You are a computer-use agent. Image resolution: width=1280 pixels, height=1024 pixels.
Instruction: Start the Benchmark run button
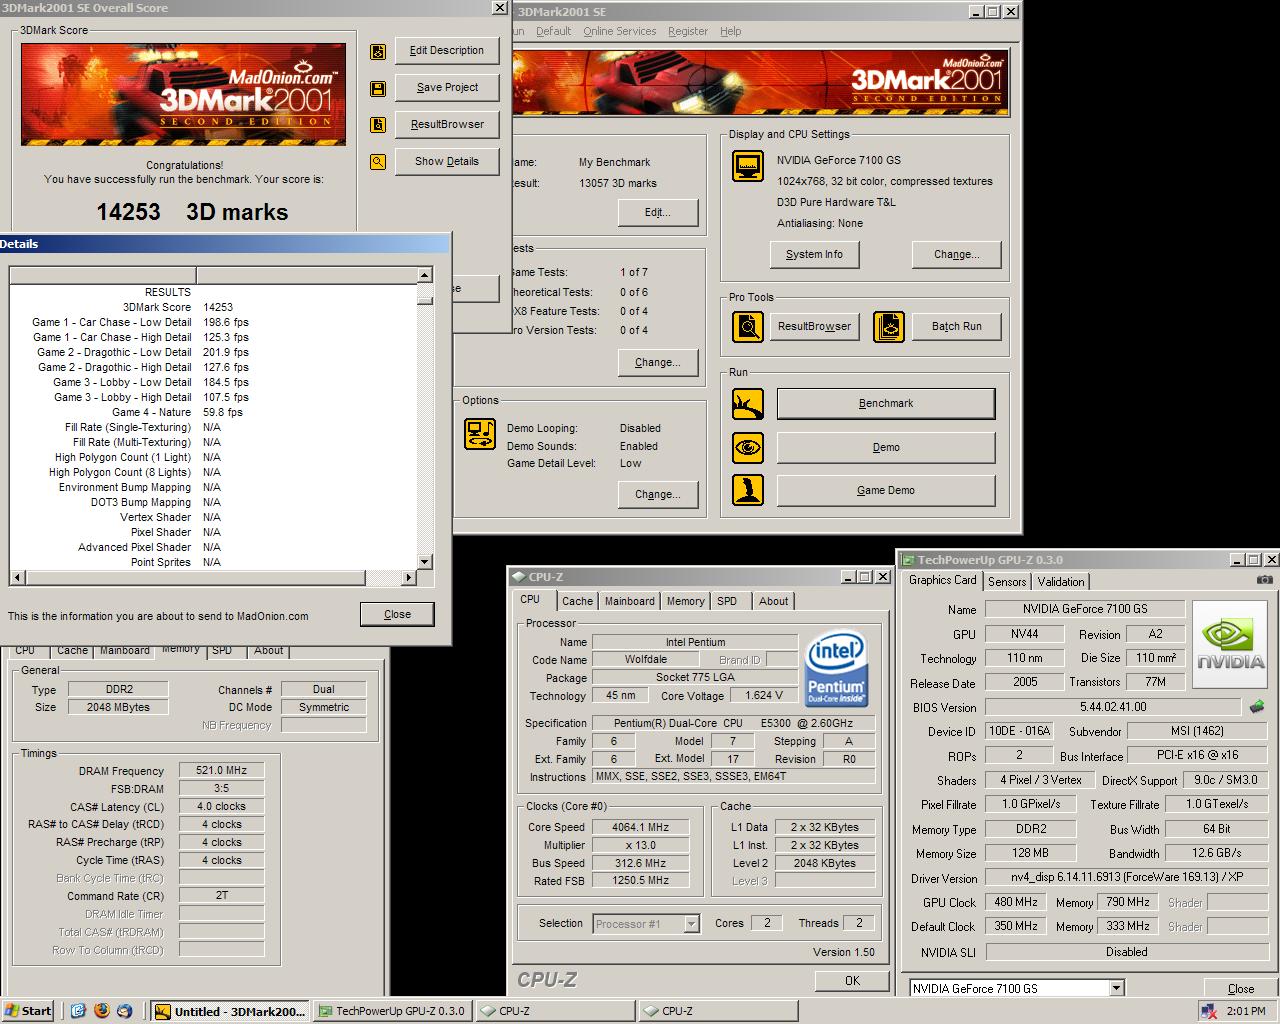tap(886, 404)
